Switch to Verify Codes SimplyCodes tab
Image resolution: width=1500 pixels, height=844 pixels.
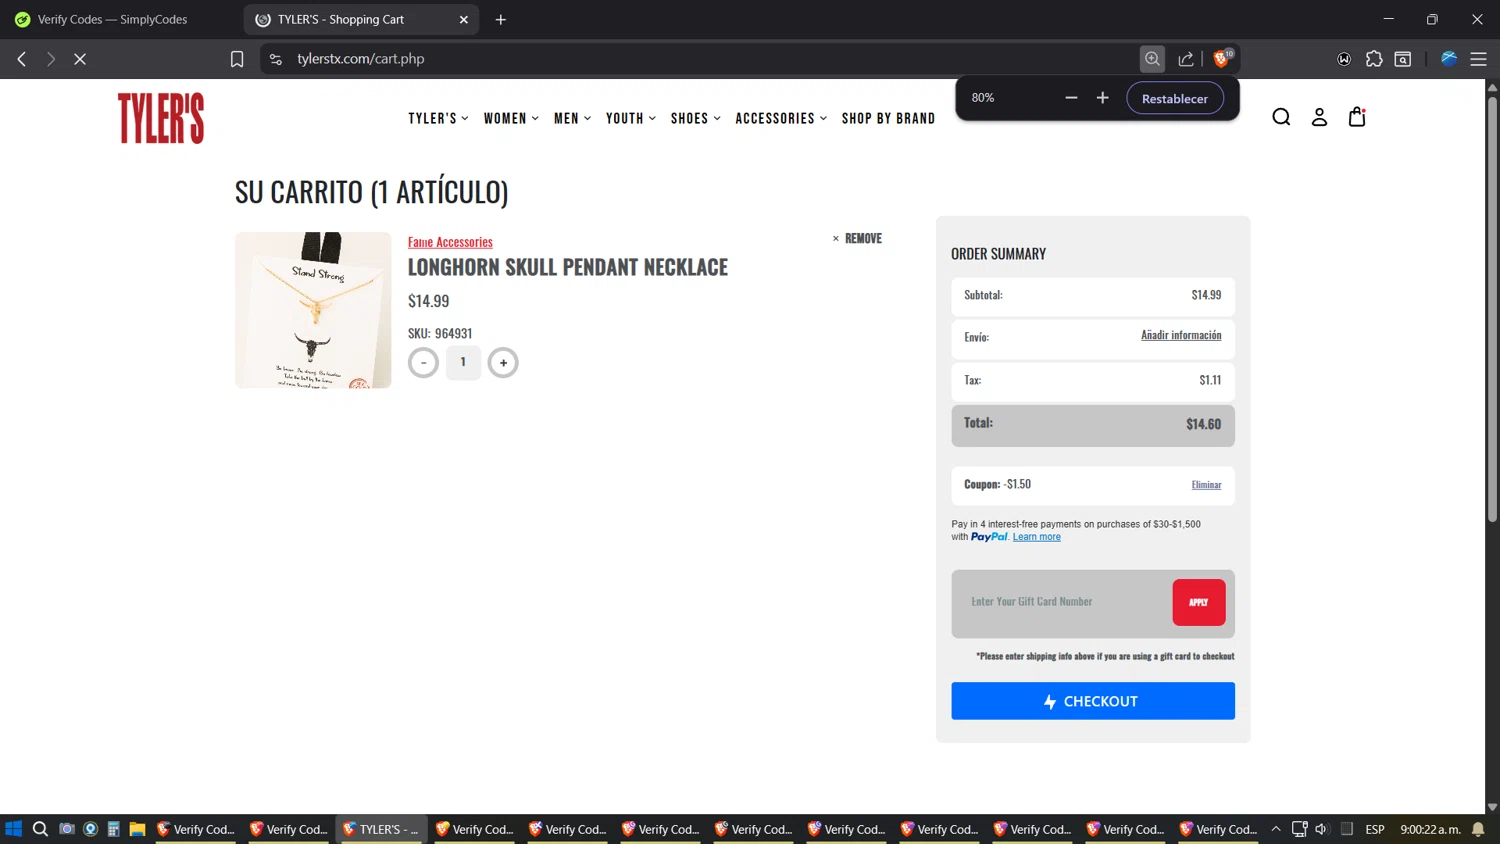112,19
